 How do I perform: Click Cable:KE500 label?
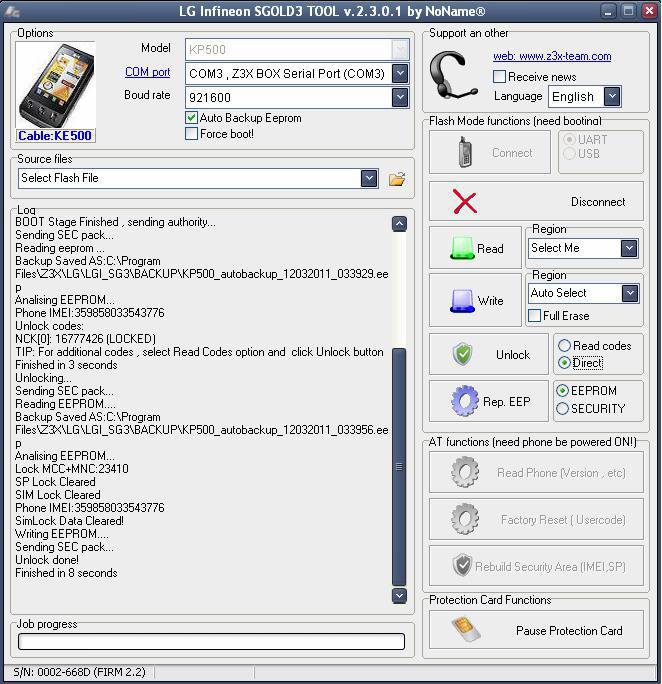point(55,136)
